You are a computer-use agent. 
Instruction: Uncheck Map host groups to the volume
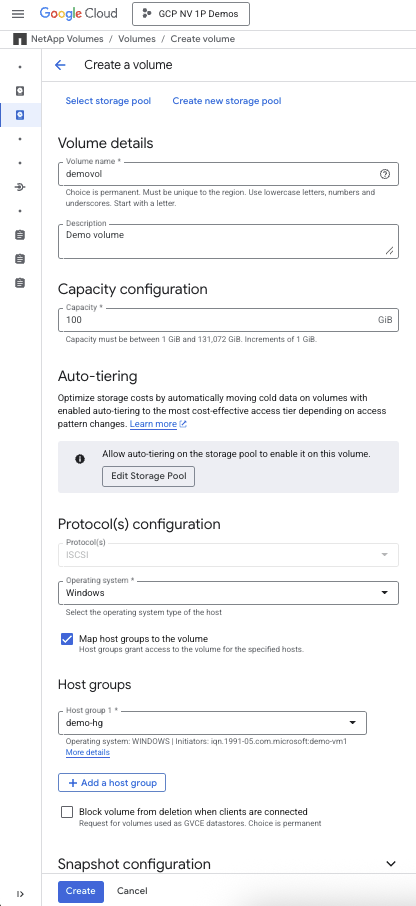tap(67, 639)
